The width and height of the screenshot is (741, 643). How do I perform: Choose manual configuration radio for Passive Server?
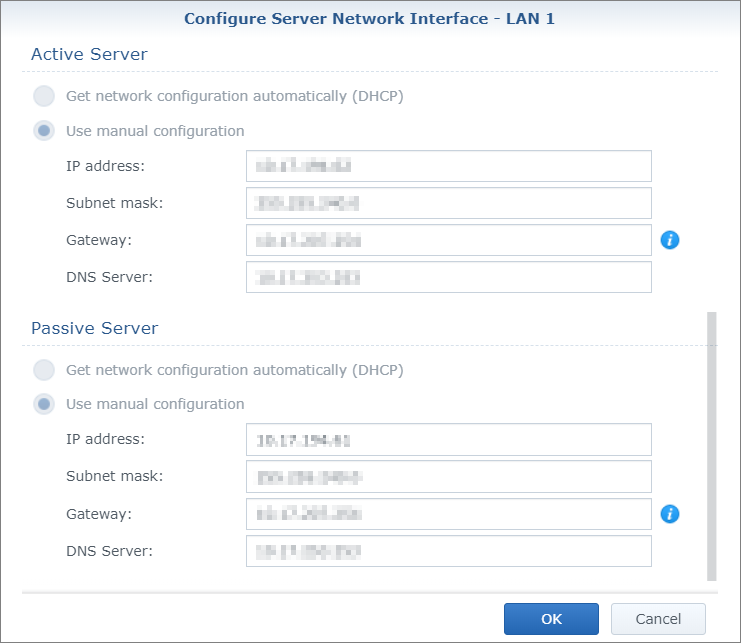click(x=44, y=404)
